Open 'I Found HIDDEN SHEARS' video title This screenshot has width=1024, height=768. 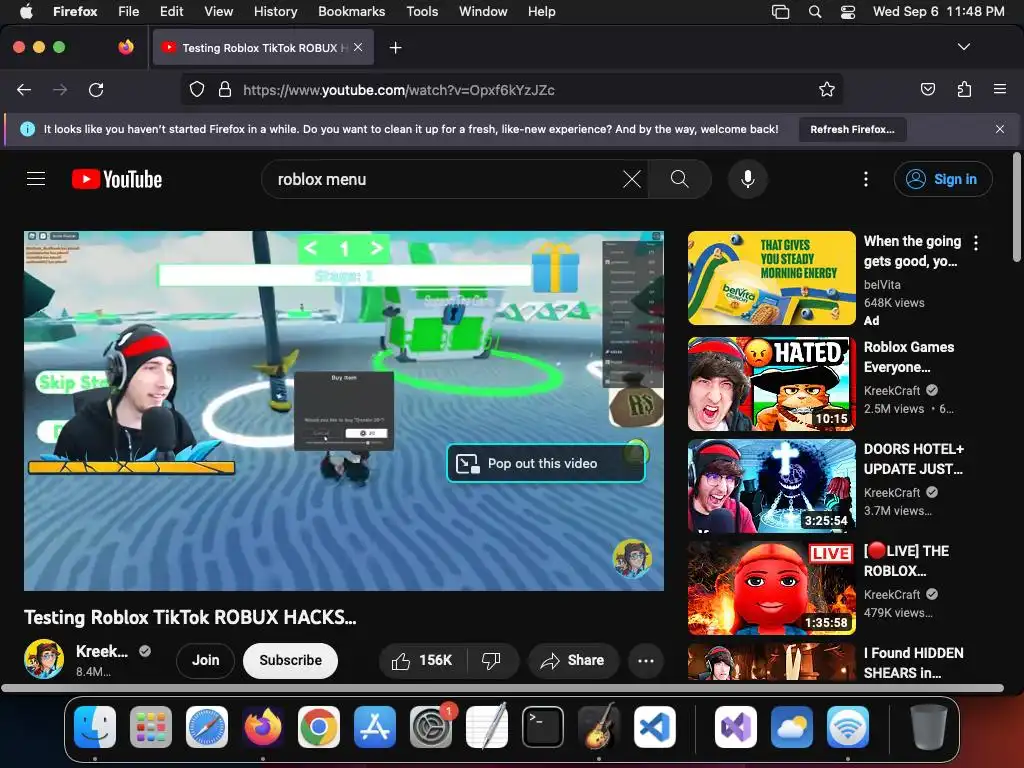913,663
